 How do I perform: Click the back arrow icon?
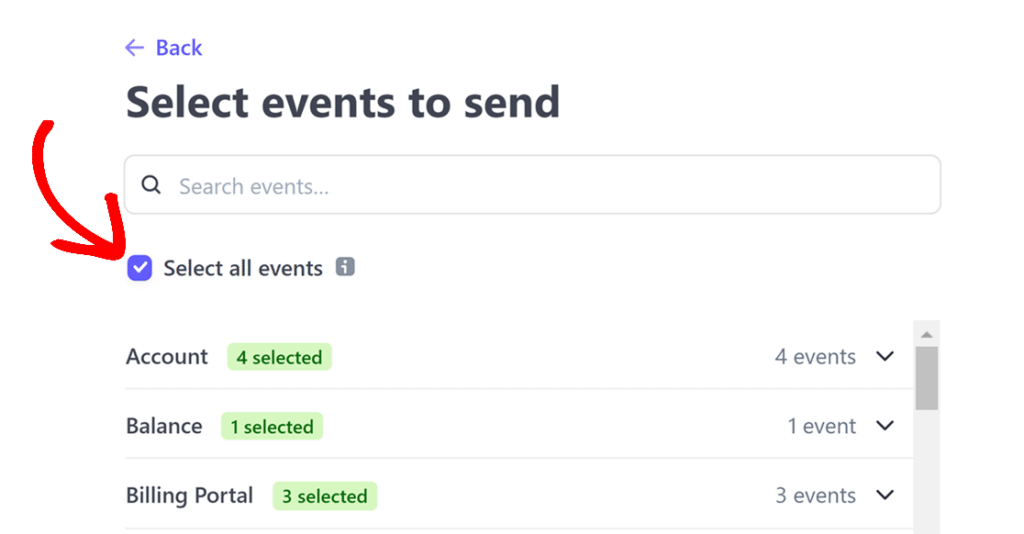[135, 48]
